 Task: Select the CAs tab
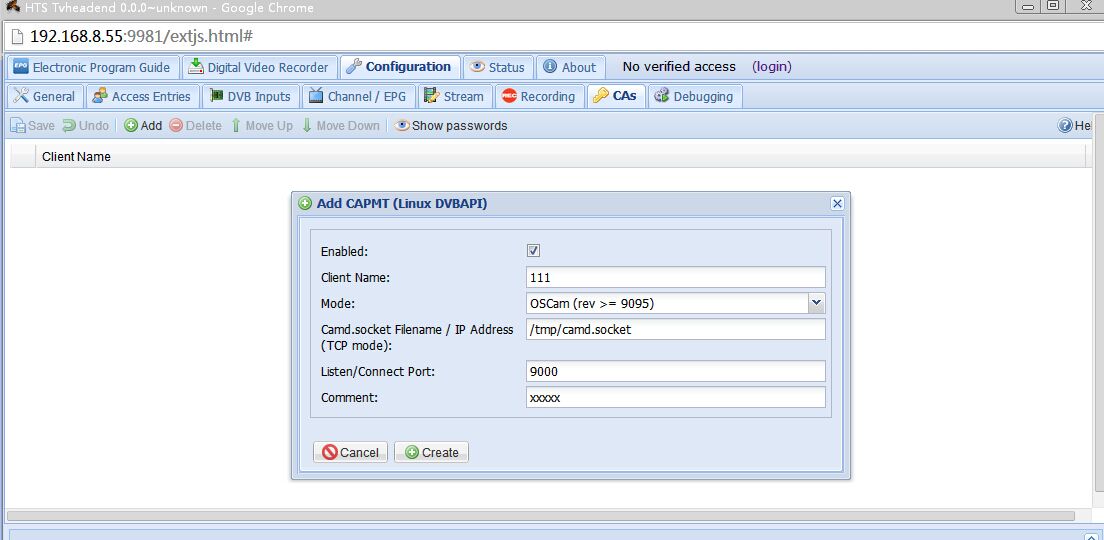point(616,96)
